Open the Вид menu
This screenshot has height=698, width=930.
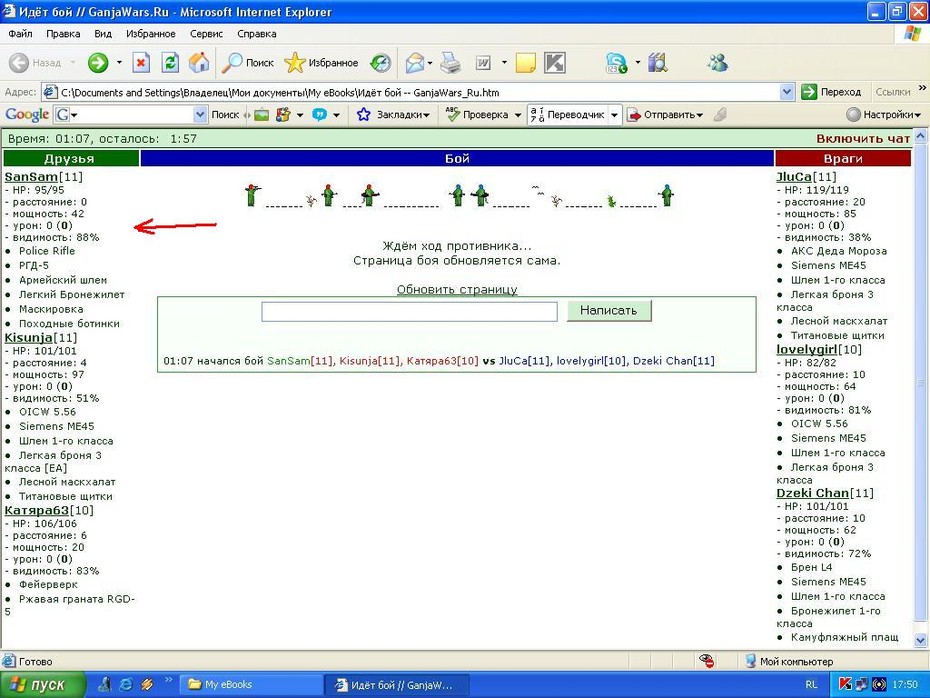pos(103,34)
